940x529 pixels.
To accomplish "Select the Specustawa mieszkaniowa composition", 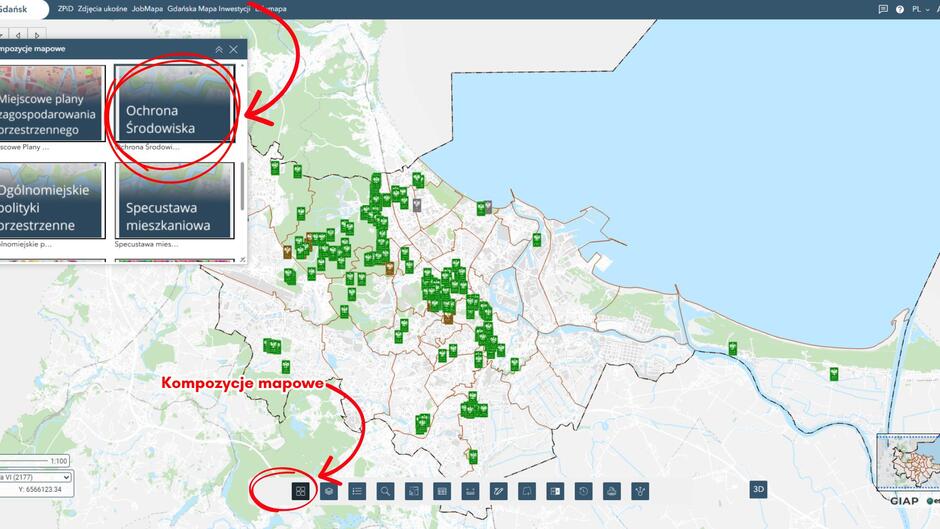I will (x=174, y=200).
